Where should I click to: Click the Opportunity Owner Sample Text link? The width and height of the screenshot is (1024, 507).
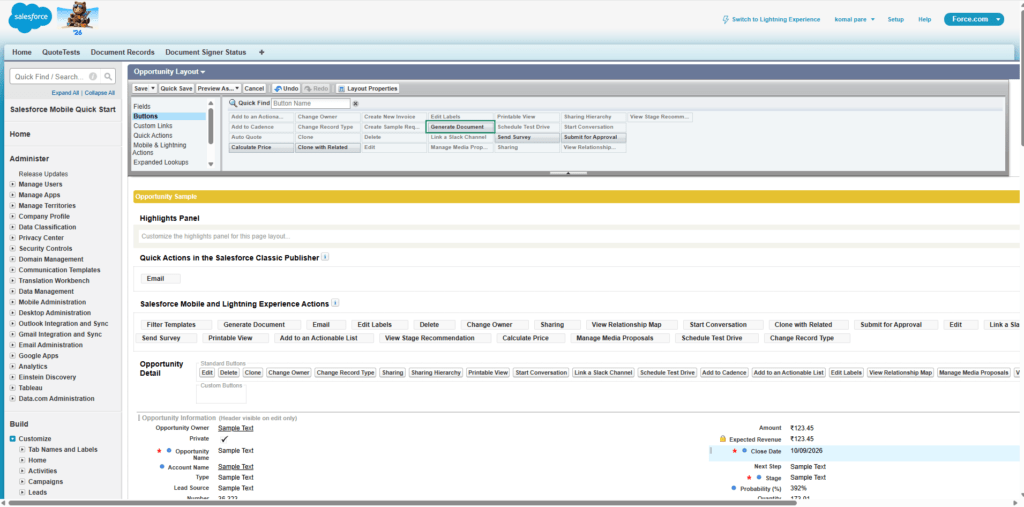[x=236, y=428]
